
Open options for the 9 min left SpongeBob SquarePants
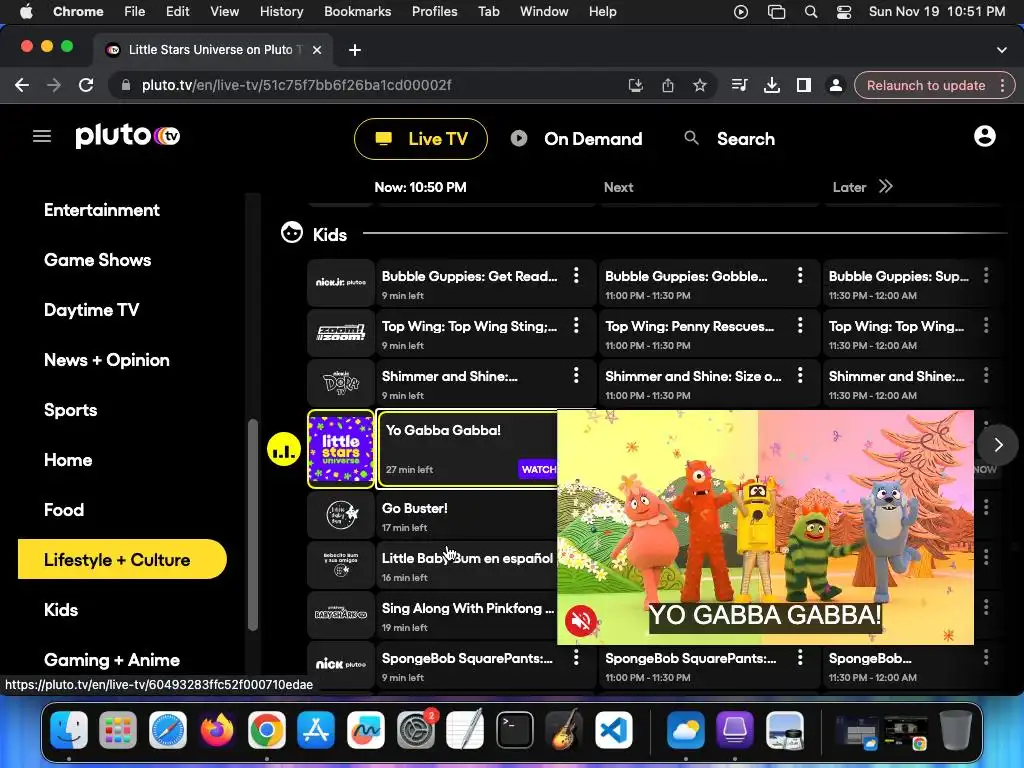(576, 658)
